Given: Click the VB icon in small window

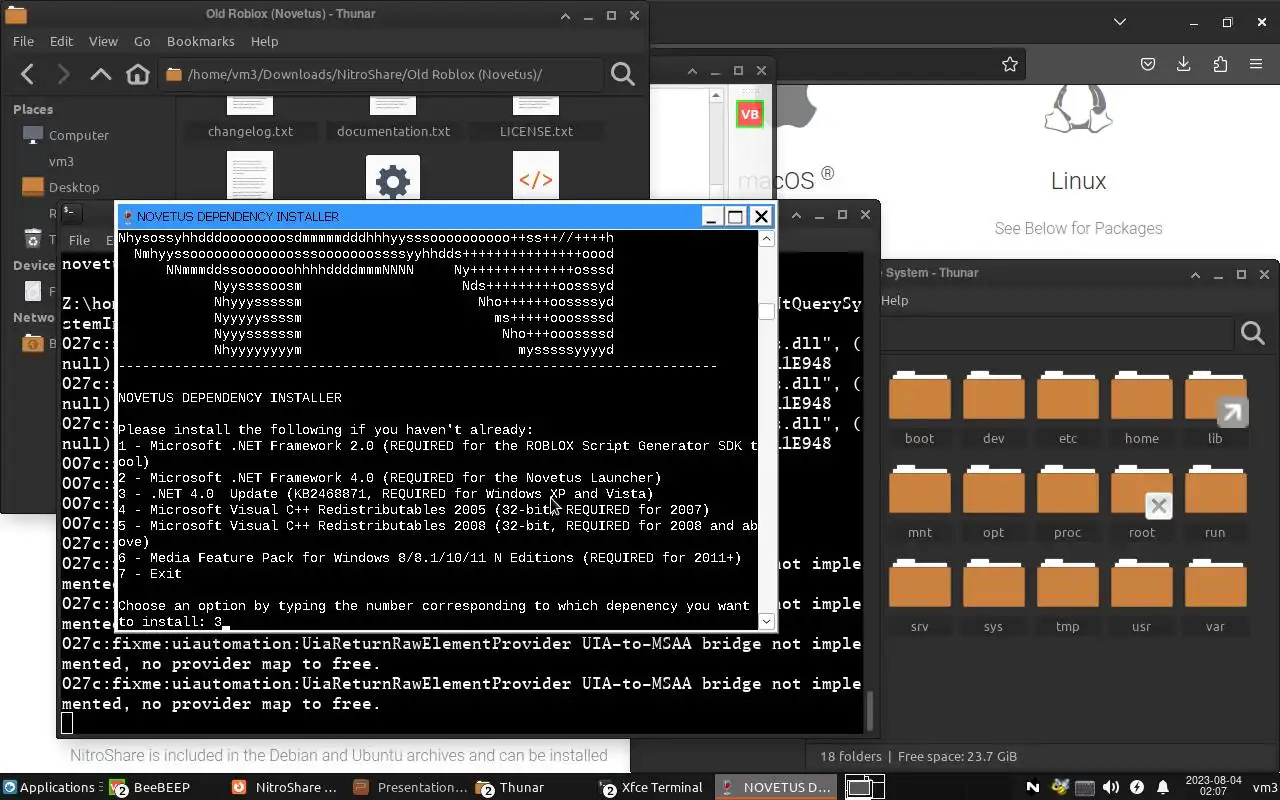Looking at the screenshot, I should (x=749, y=114).
